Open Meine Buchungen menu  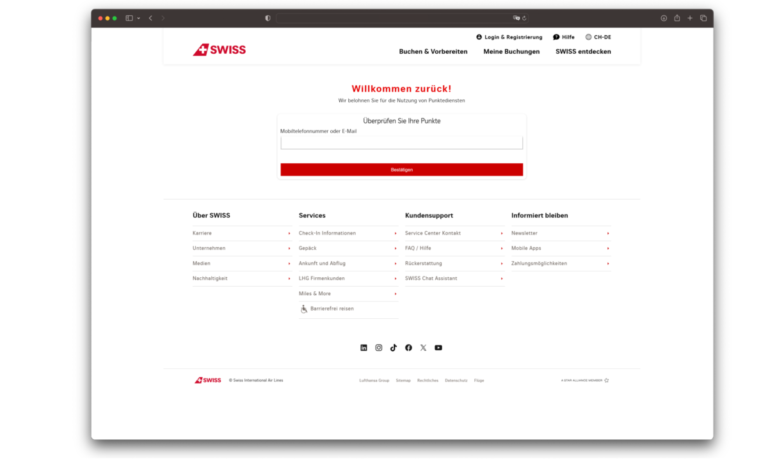[x=511, y=51]
